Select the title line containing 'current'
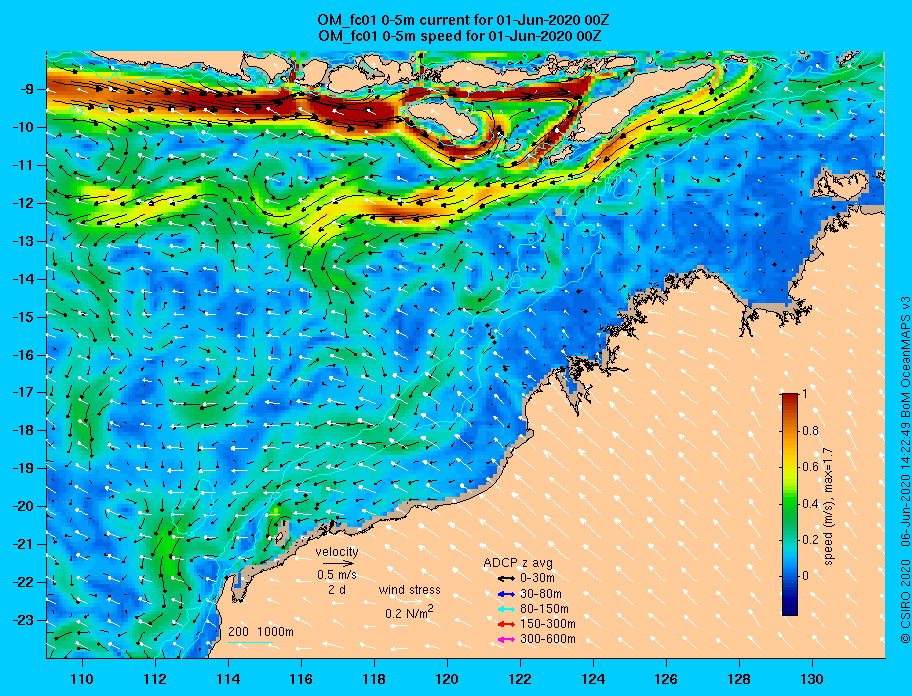Image resolution: width=912 pixels, height=696 pixels. coord(463,20)
